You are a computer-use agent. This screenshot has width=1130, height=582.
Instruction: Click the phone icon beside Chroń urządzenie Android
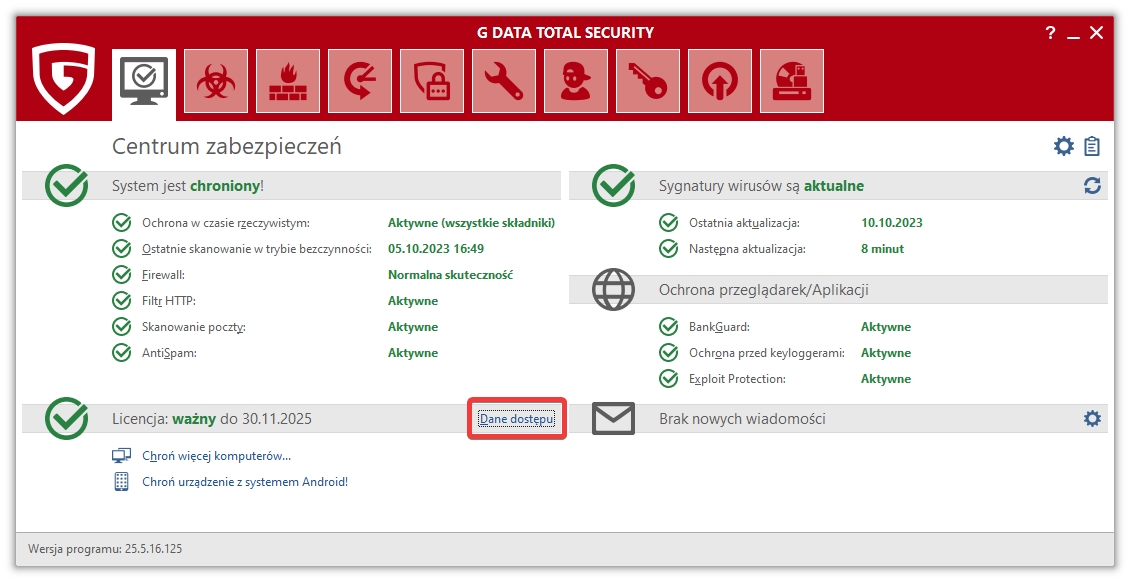[x=122, y=481]
